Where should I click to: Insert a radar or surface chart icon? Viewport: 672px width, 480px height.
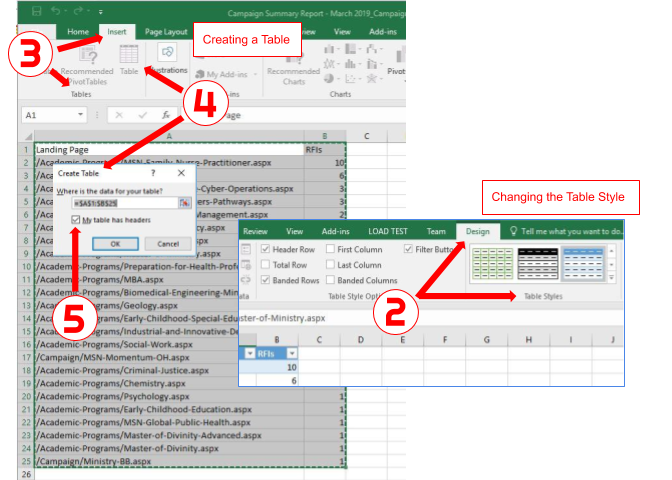372,78
